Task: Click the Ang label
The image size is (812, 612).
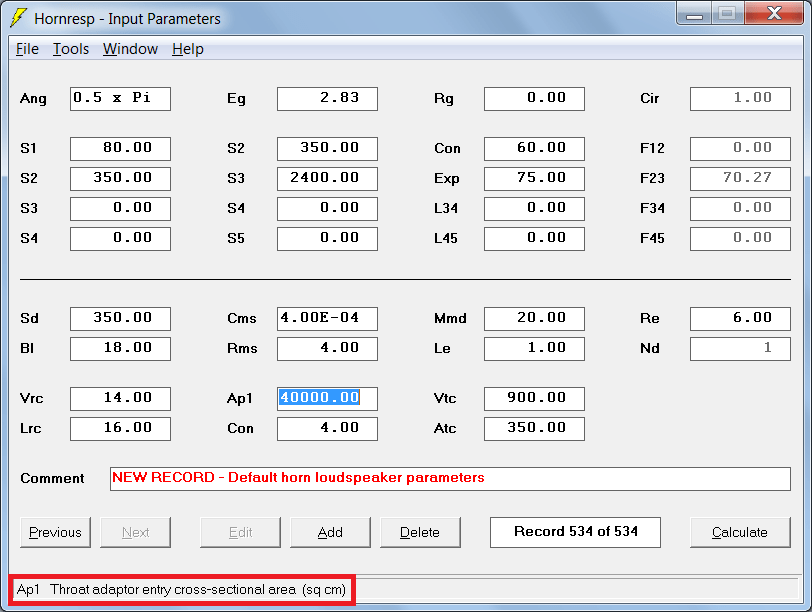Action: (x=33, y=99)
